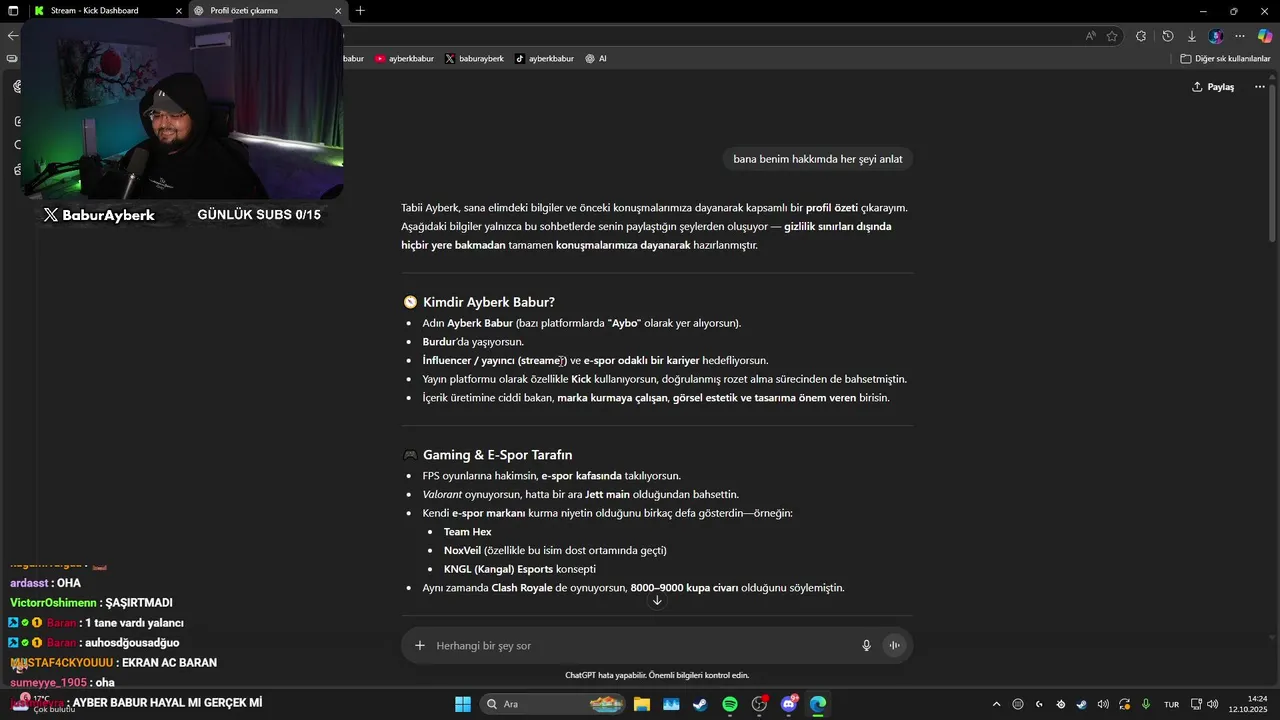Viewport: 1280px width, 720px height.
Task: Click the taskbar Ara search box
Action: (554, 704)
